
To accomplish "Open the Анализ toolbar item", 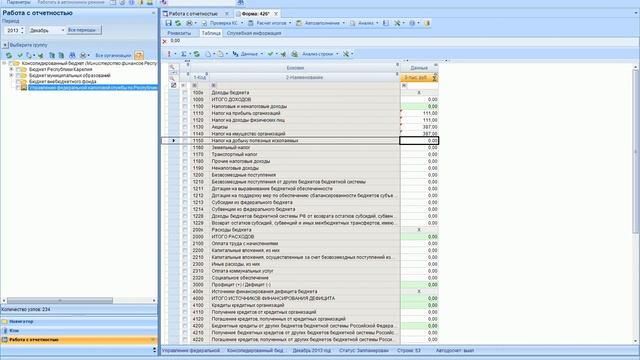I will click(363, 23).
